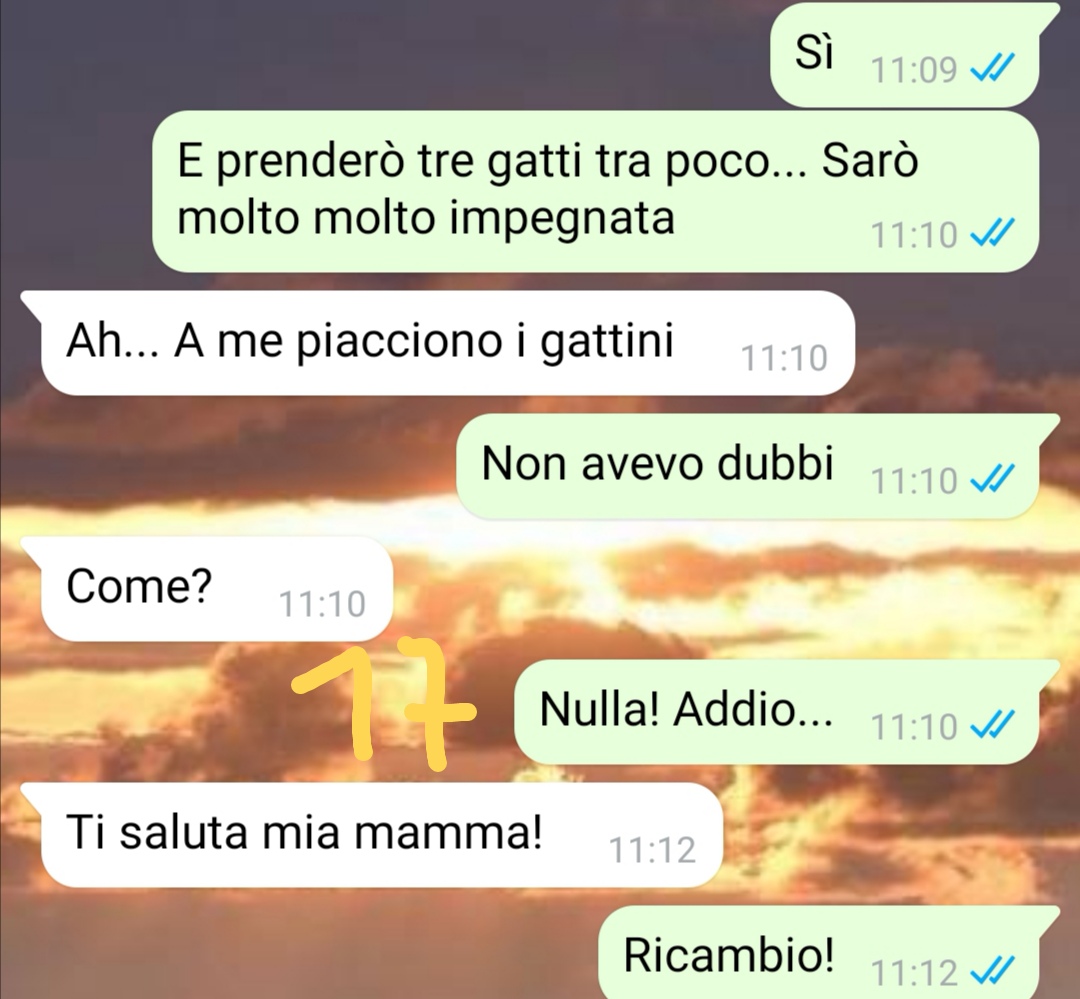
Task: Tap the words "molto molto impegnata"
Action: coord(426,219)
